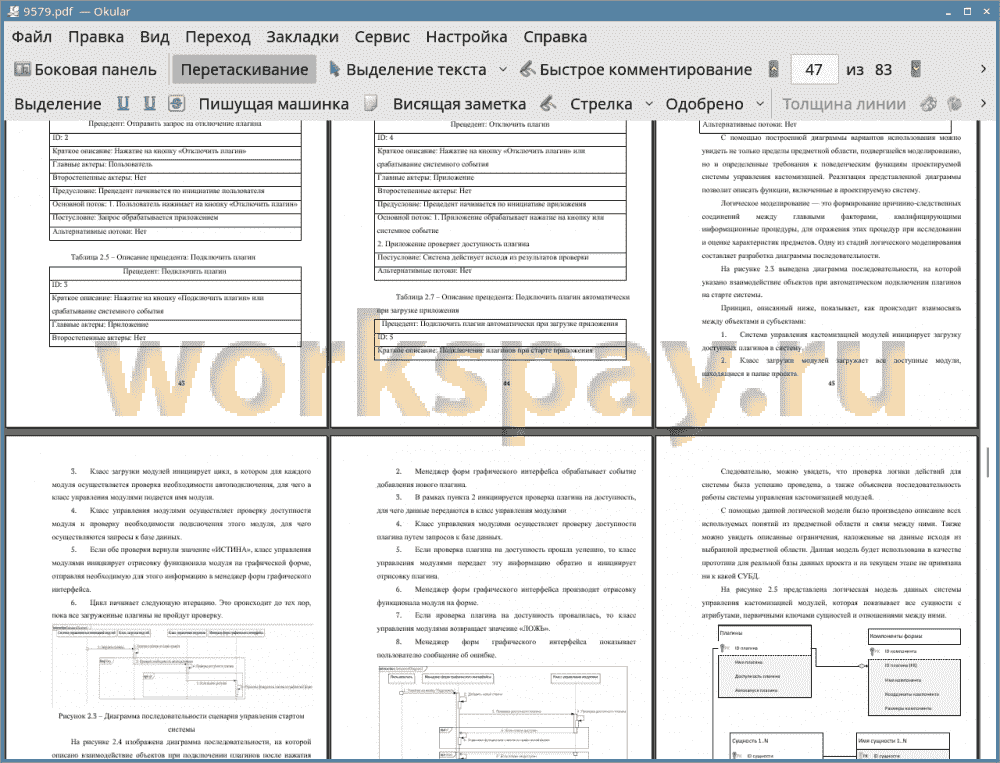
Task: Activate the Выделение highlighter tool
Action: 58,104
